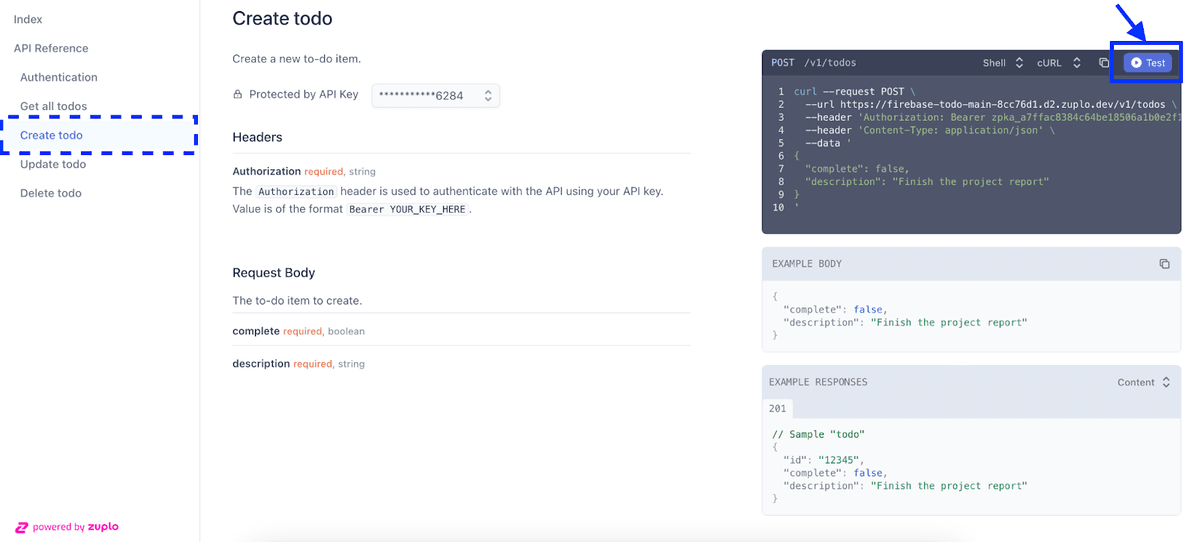Open the Delete todo endpoint

click(51, 193)
